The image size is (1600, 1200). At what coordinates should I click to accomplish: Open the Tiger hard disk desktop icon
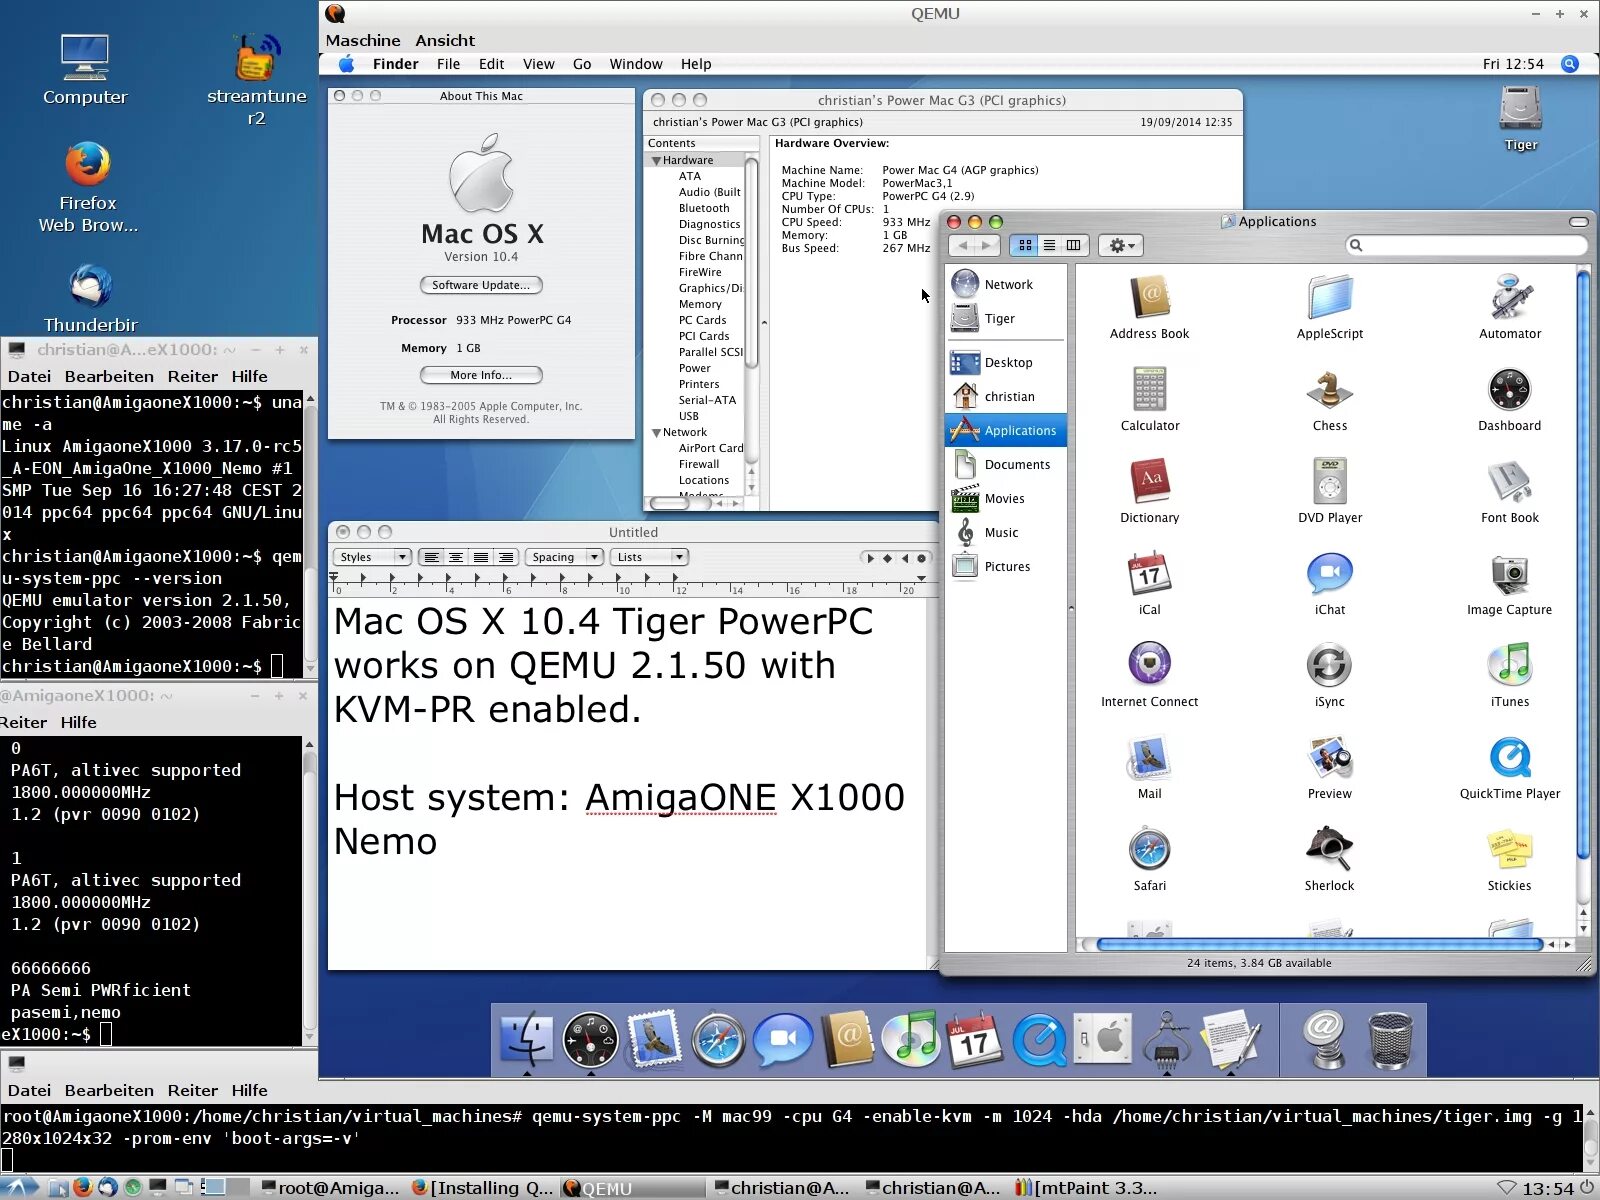1521,109
